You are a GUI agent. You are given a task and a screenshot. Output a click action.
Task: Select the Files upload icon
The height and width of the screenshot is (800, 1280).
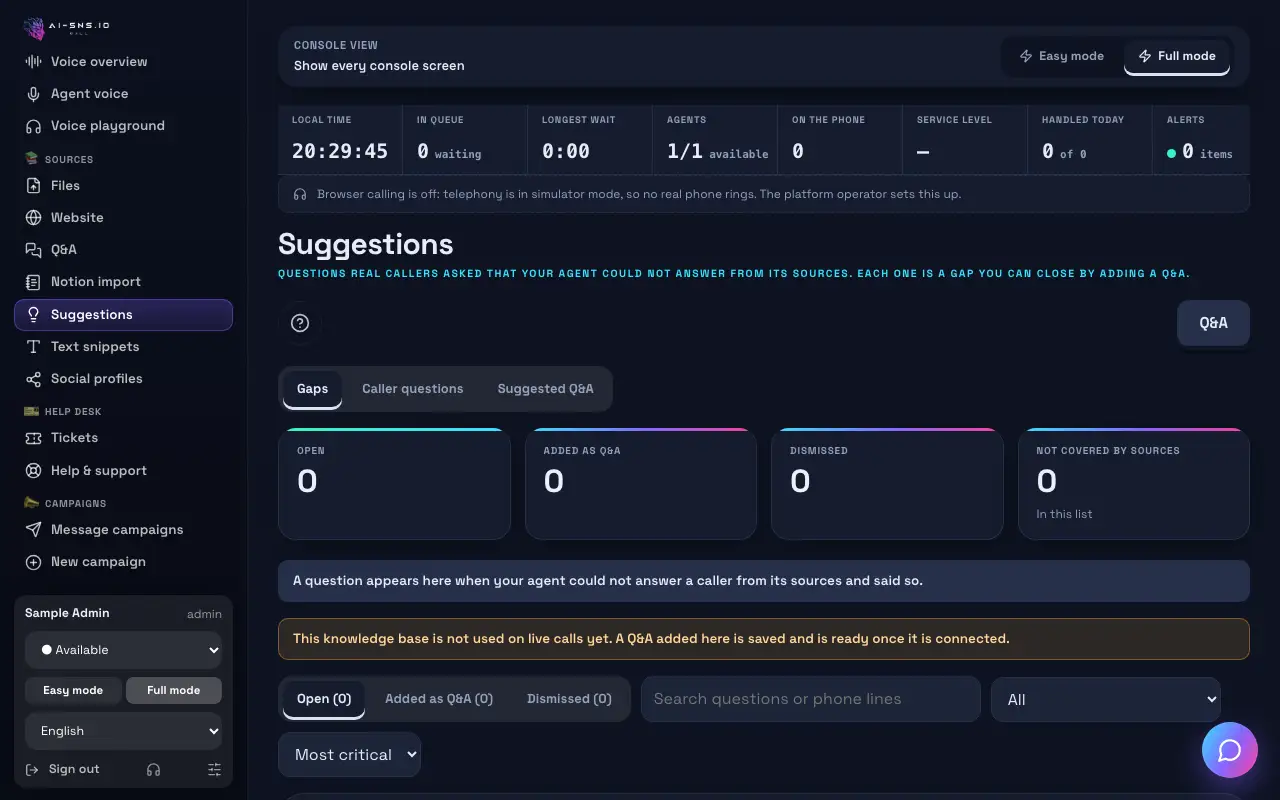(x=33, y=186)
